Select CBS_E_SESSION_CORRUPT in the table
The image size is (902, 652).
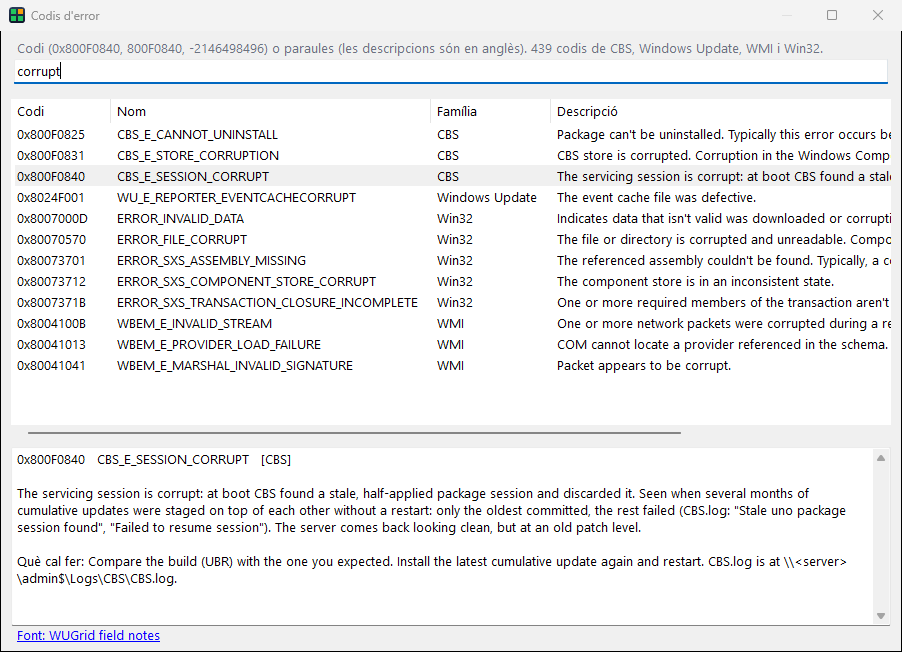pos(193,177)
